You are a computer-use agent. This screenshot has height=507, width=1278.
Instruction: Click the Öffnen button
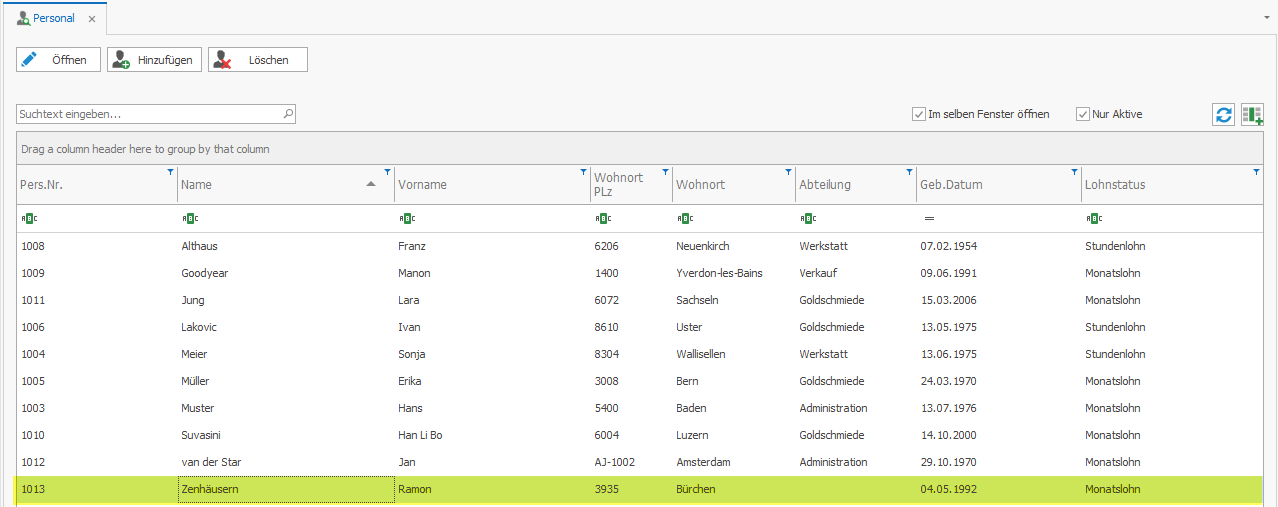pos(59,60)
